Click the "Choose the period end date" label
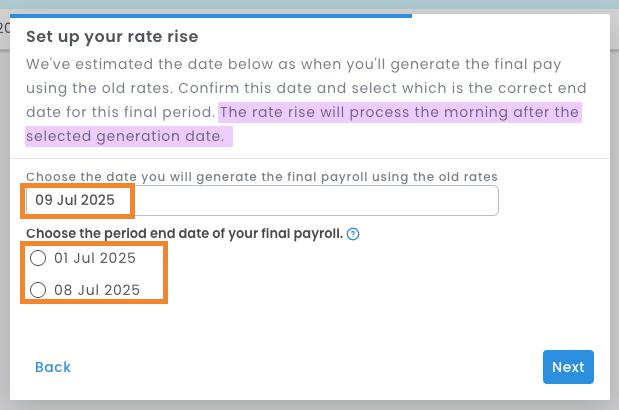The image size is (619, 410). 184,234
